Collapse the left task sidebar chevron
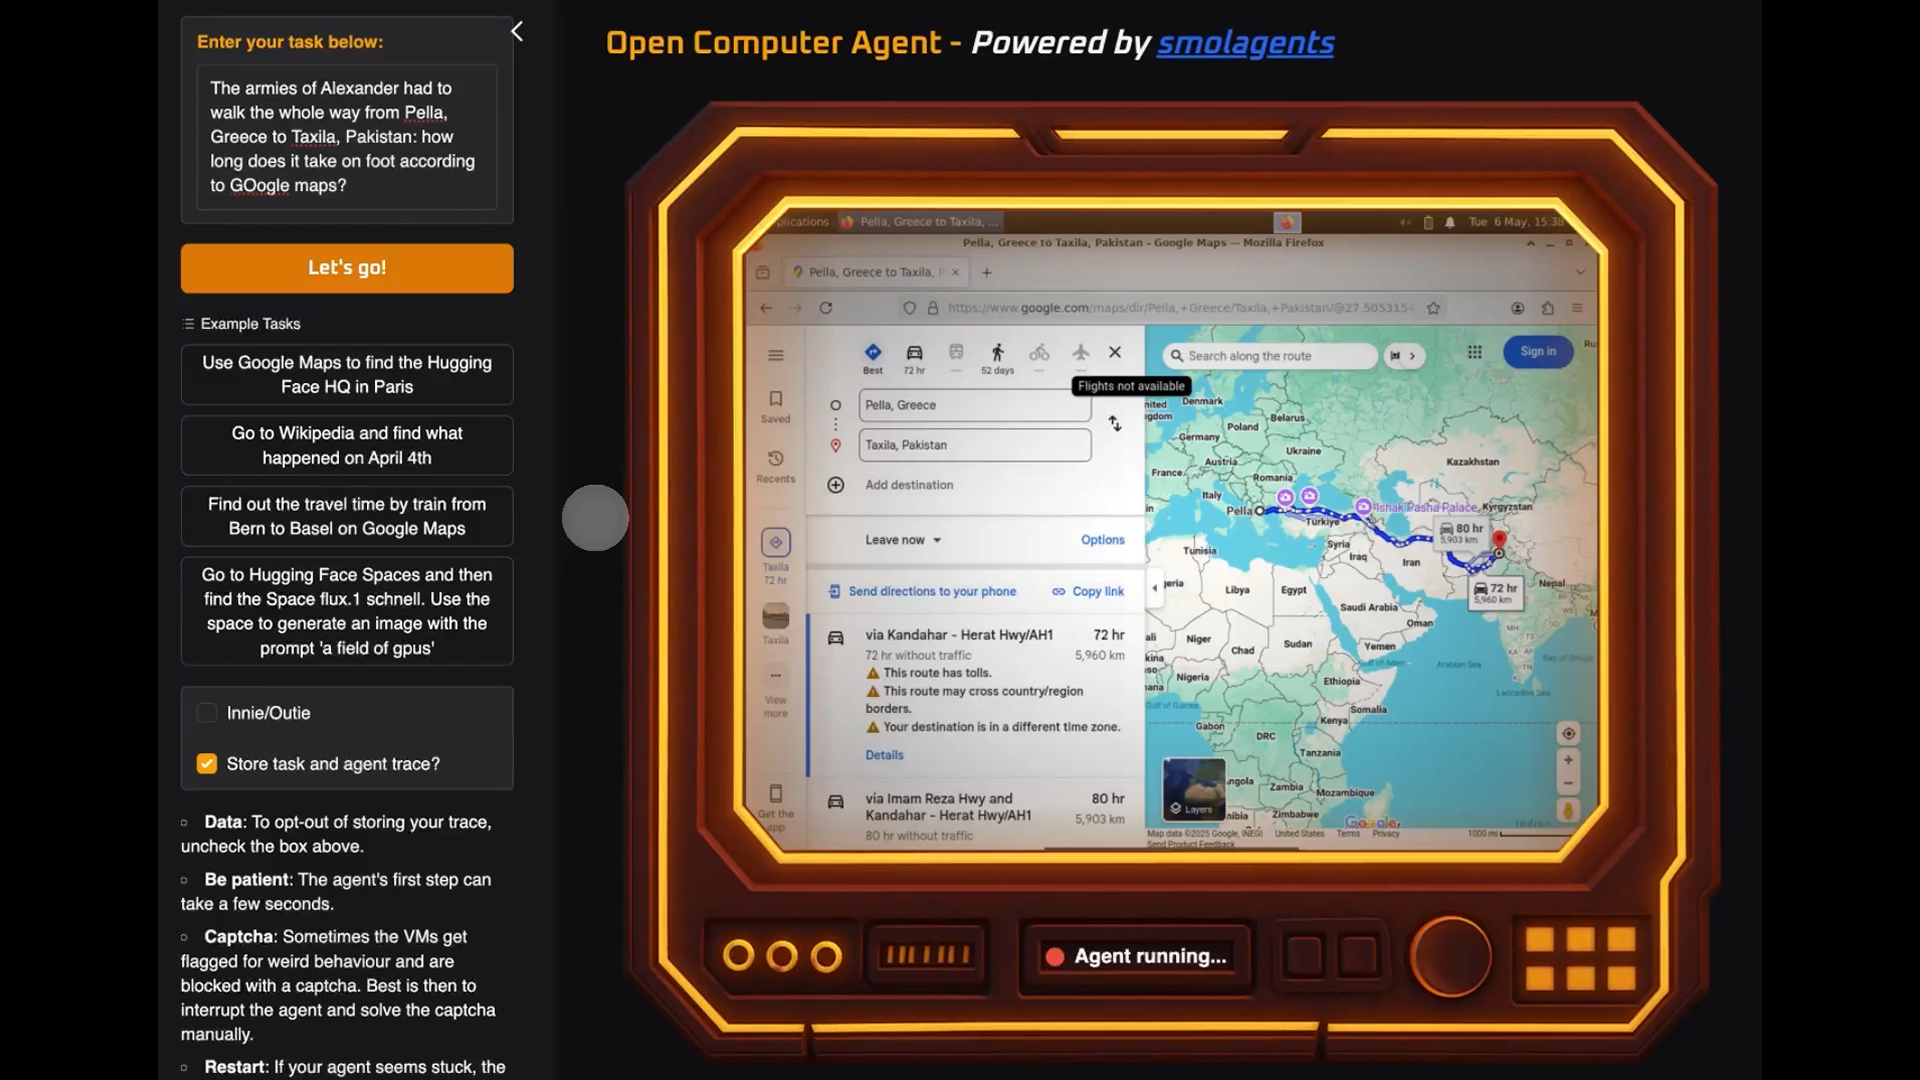Screen dimensions: 1920x1080 click(x=517, y=32)
